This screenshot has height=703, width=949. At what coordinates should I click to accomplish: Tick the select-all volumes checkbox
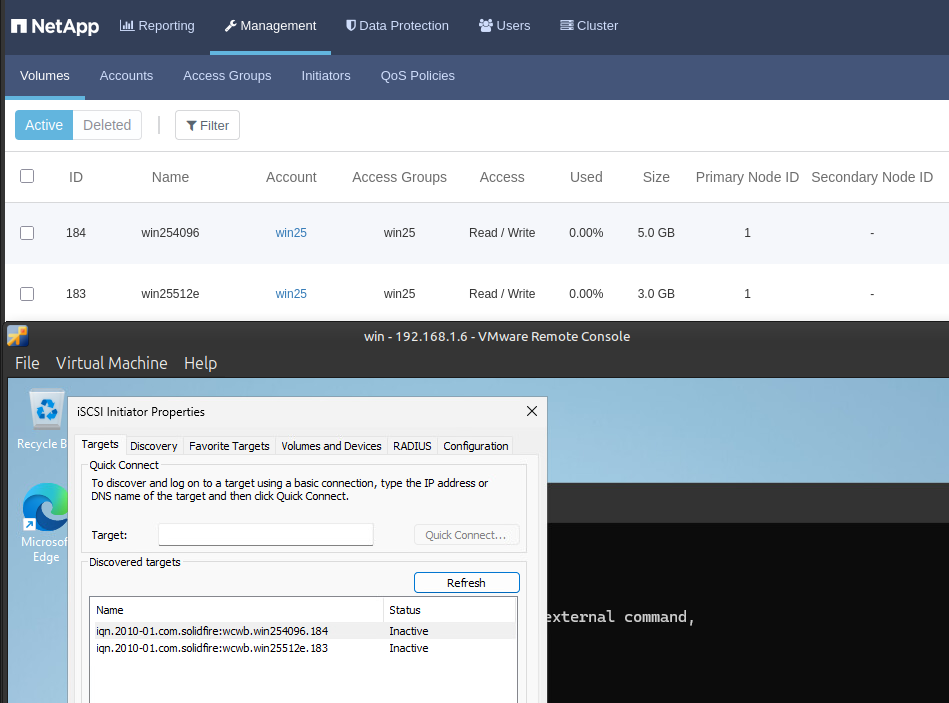pos(27,176)
